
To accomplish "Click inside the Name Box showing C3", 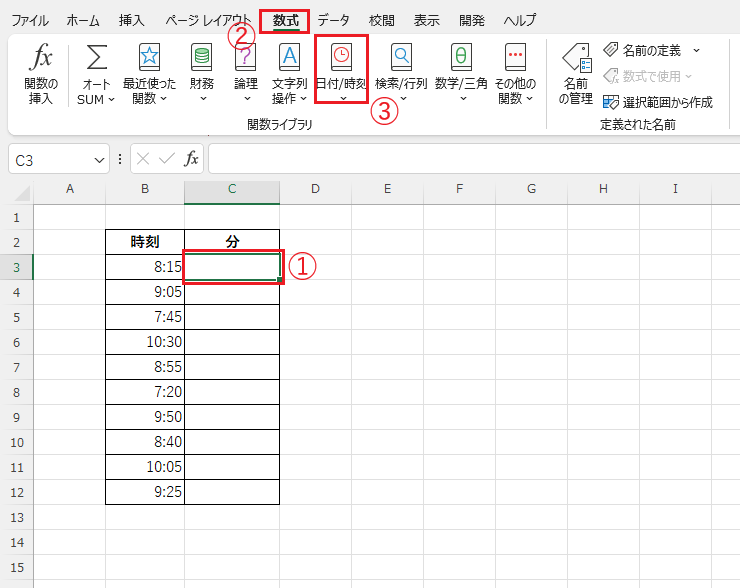I will [50, 160].
